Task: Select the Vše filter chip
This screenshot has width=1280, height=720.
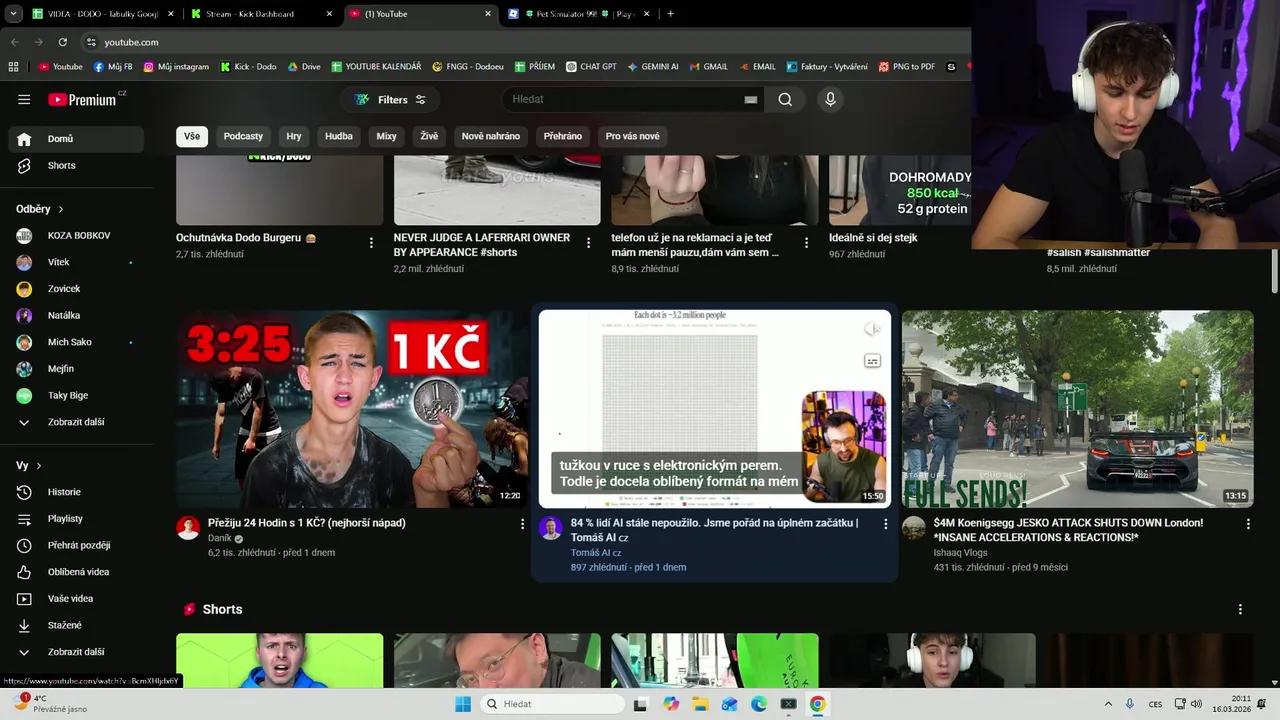Action: tap(192, 136)
